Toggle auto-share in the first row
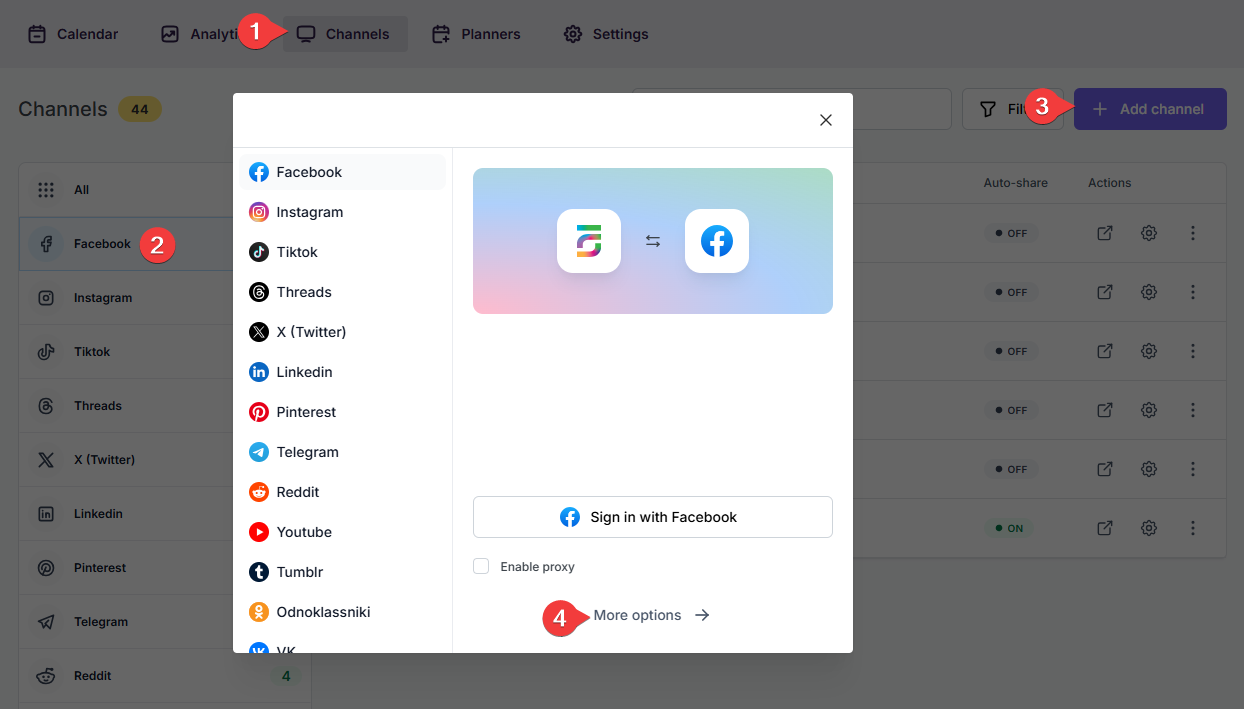Viewport: 1244px width, 709px height. click(x=1010, y=233)
